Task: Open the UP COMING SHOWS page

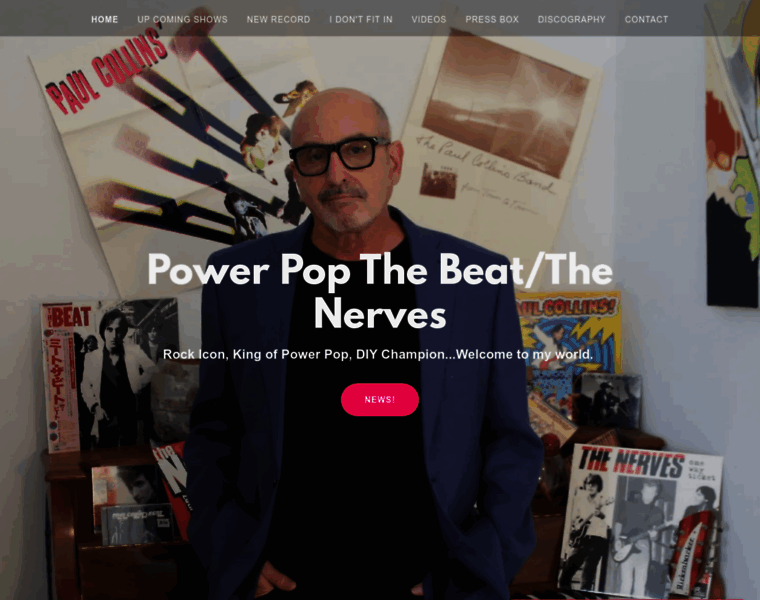Action: [182, 19]
